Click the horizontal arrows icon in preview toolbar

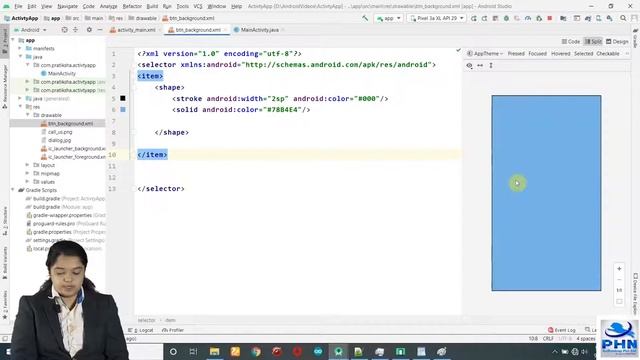480,65
